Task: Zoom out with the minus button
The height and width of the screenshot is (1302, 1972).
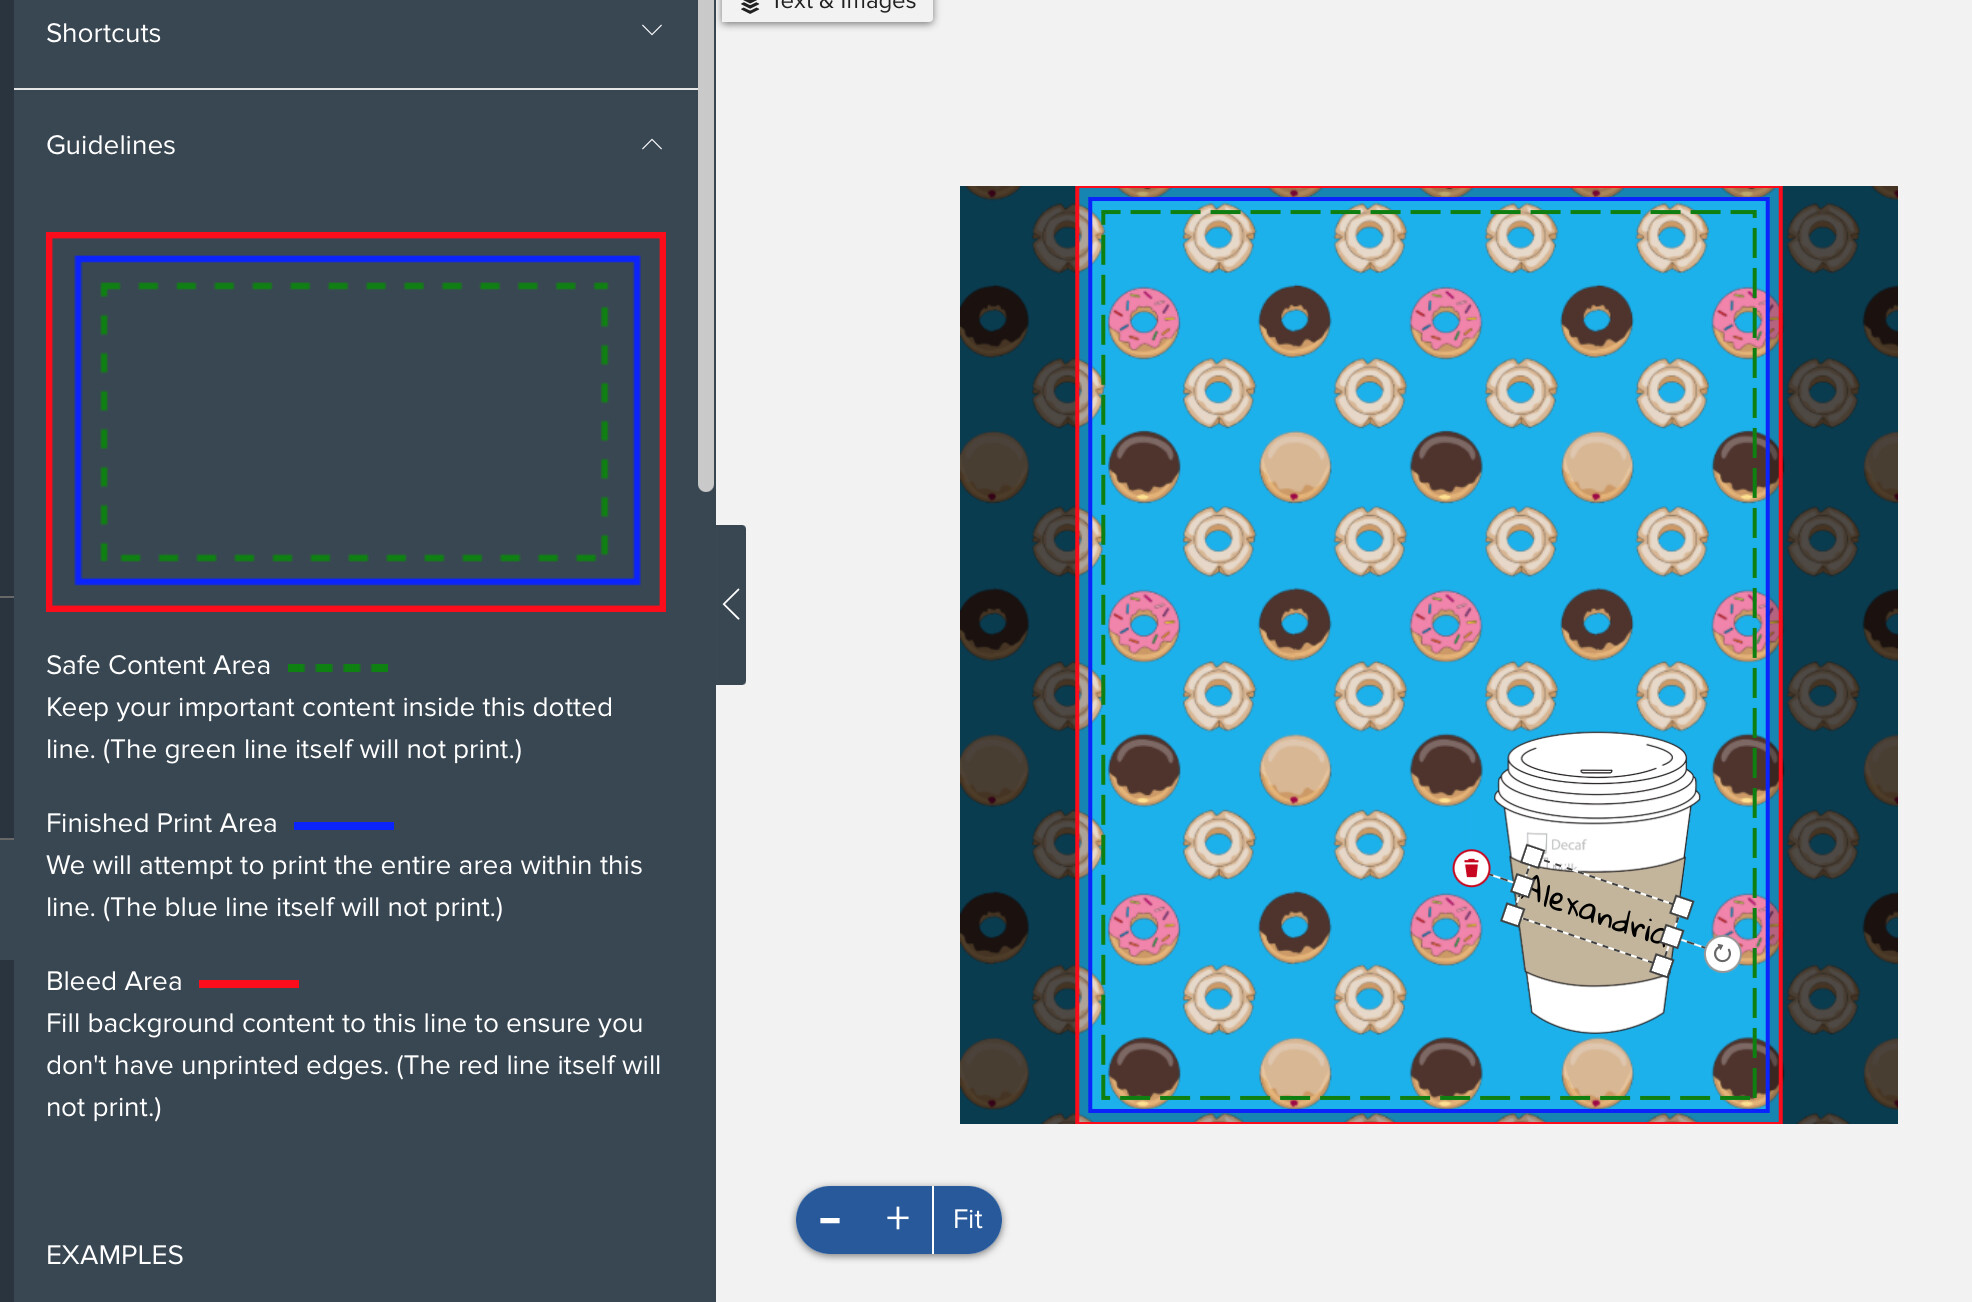Action: 830,1220
